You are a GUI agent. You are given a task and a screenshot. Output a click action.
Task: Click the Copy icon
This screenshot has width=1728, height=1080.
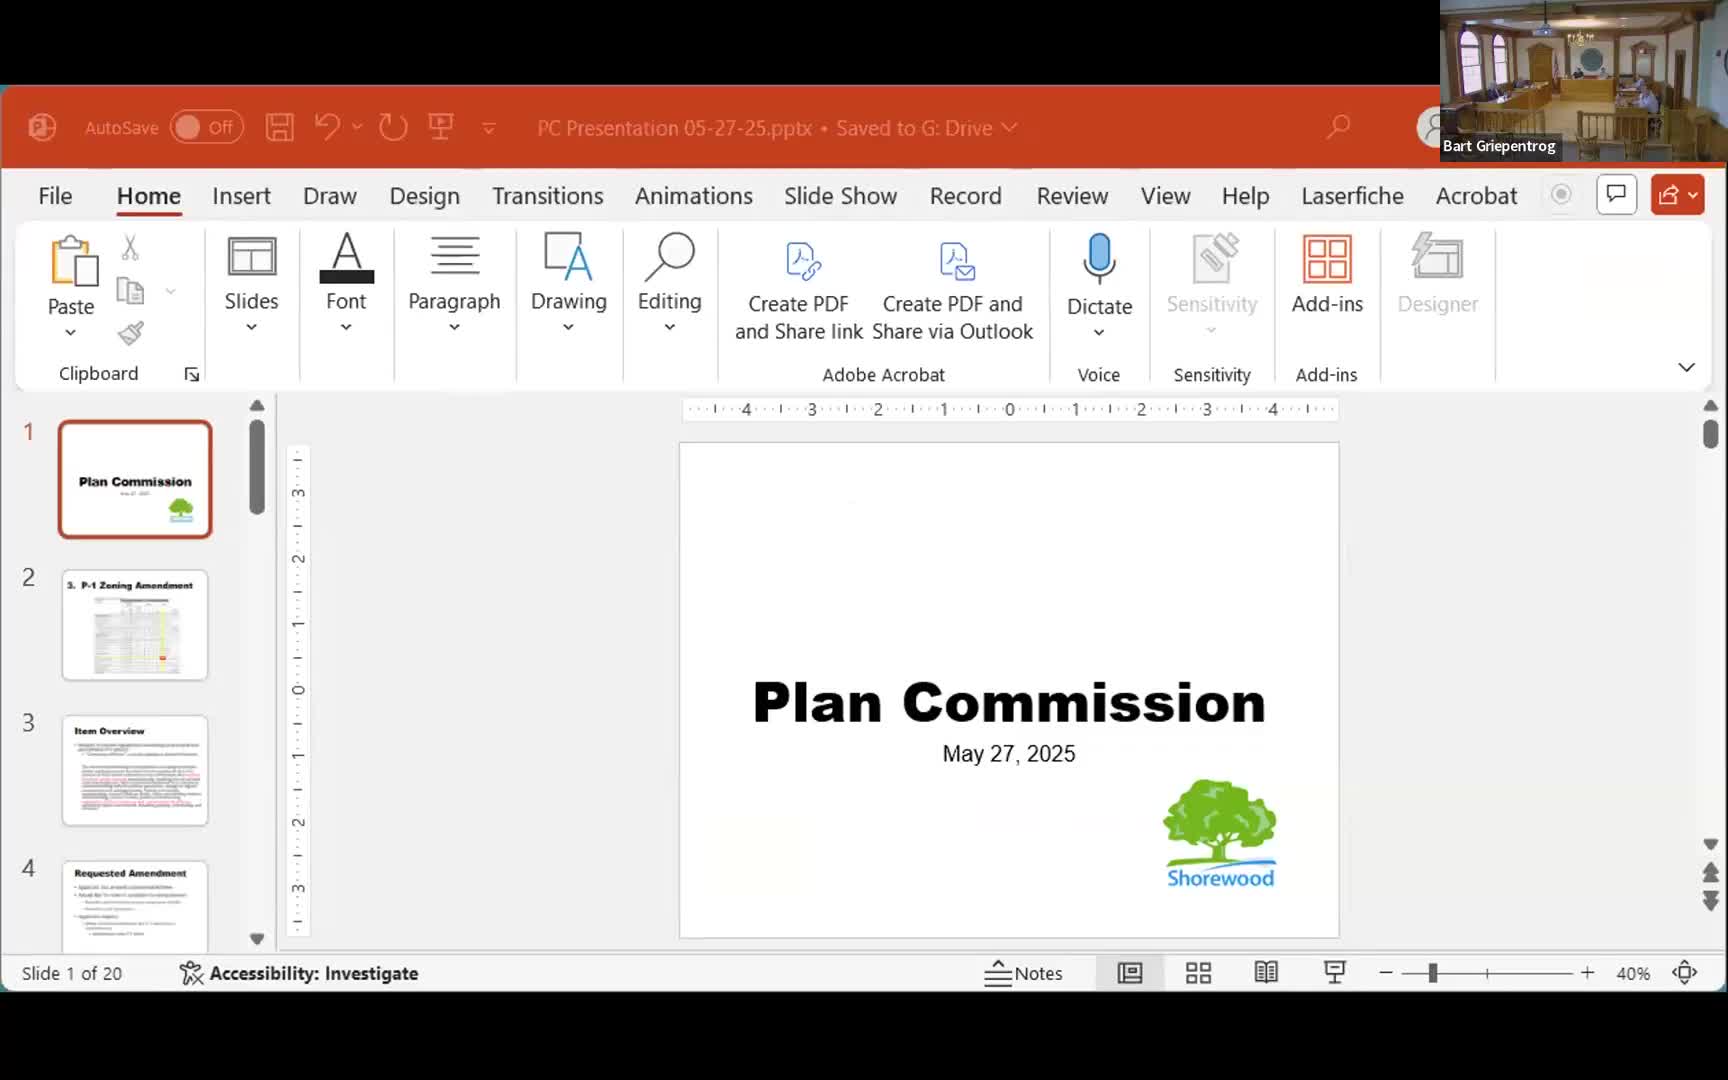[131, 291]
